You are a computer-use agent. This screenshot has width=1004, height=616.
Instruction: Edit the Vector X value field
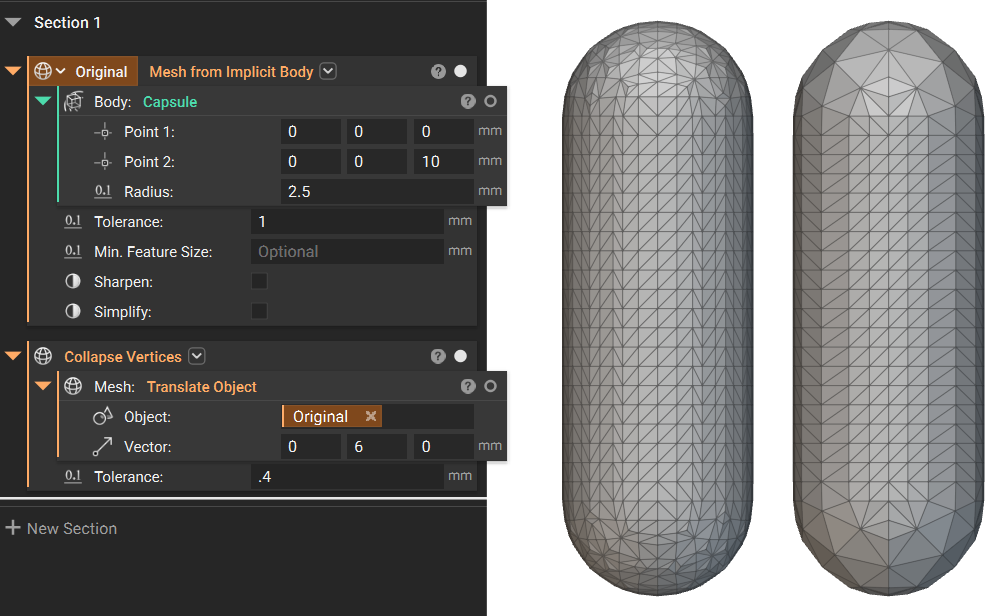(x=311, y=447)
